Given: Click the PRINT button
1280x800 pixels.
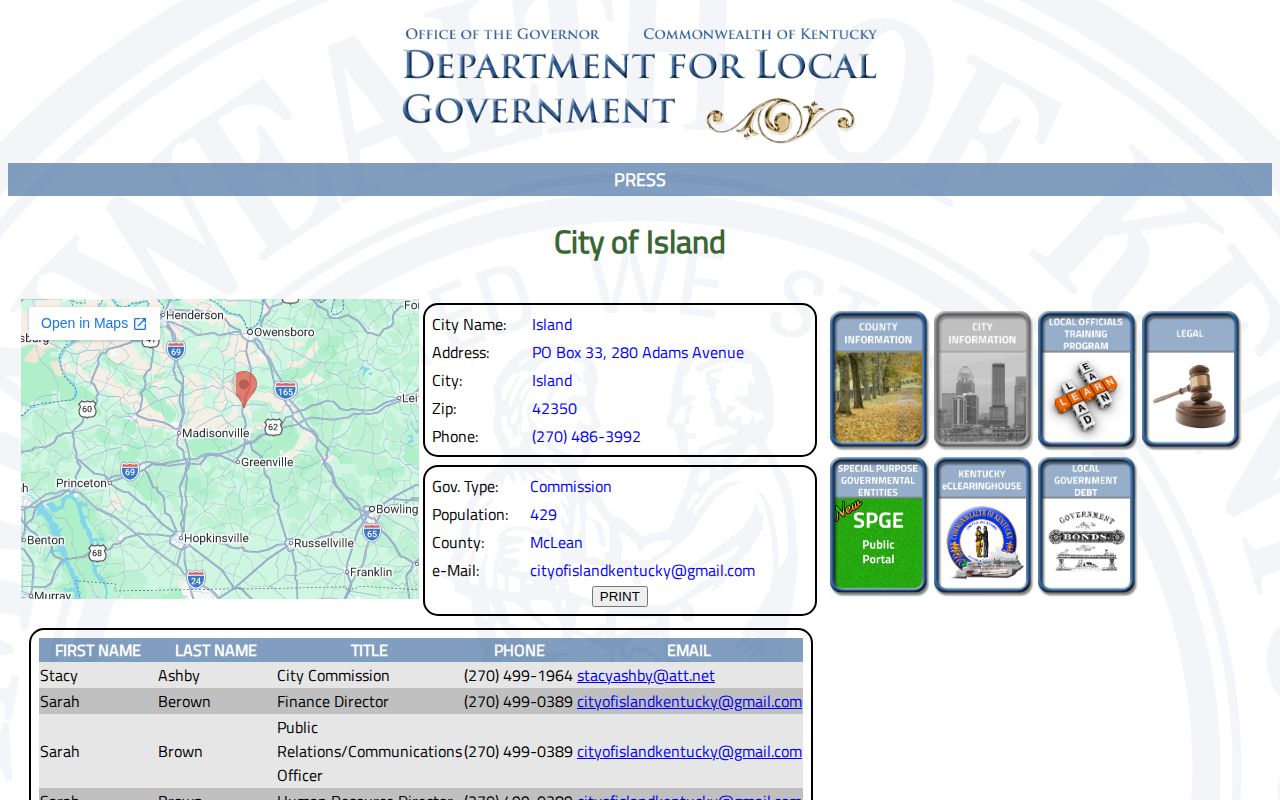Looking at the screenshot, I should pos(620,596).
